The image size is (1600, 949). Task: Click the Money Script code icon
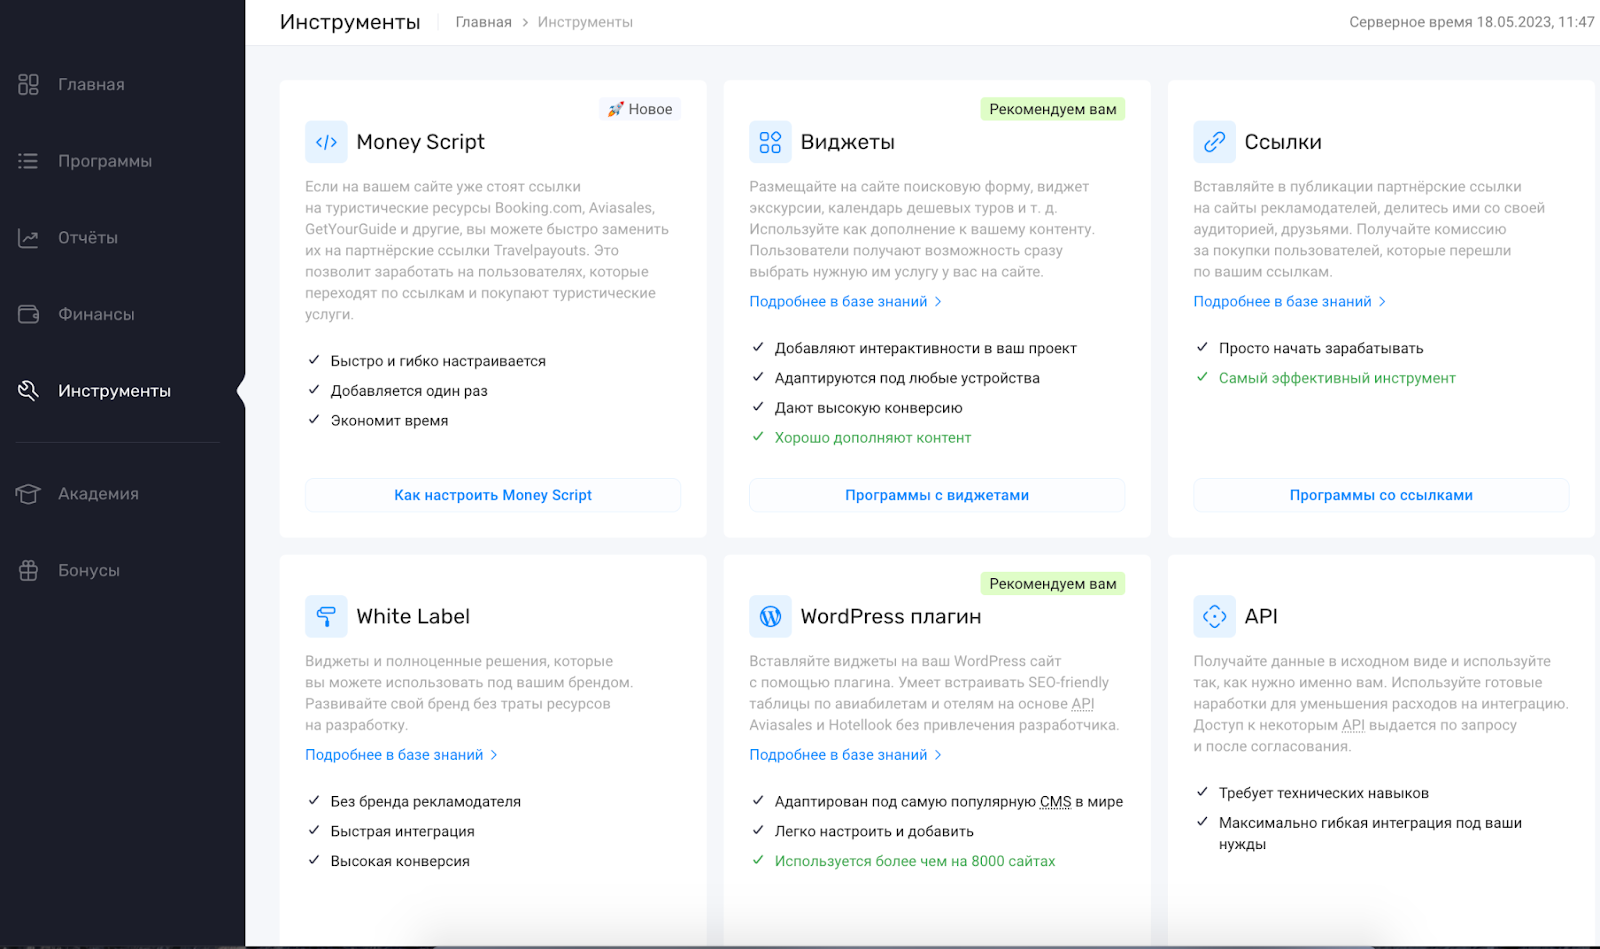(x=326, y=142)
